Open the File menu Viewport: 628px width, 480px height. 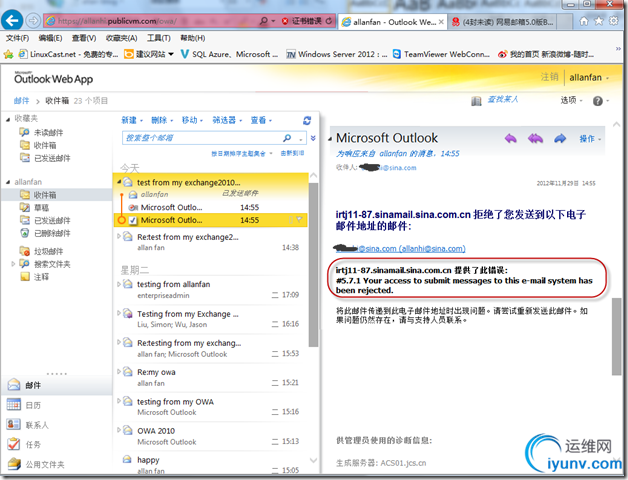(x=17, y=38)
